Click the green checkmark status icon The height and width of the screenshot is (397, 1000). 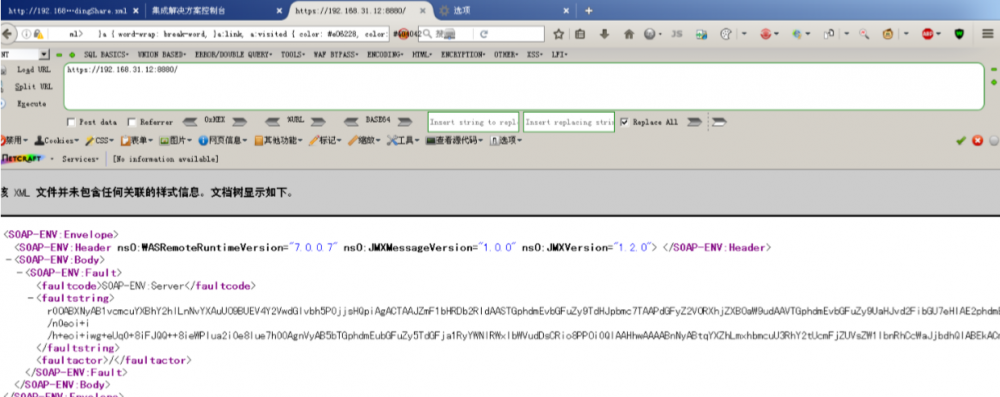tap(960, 140)
